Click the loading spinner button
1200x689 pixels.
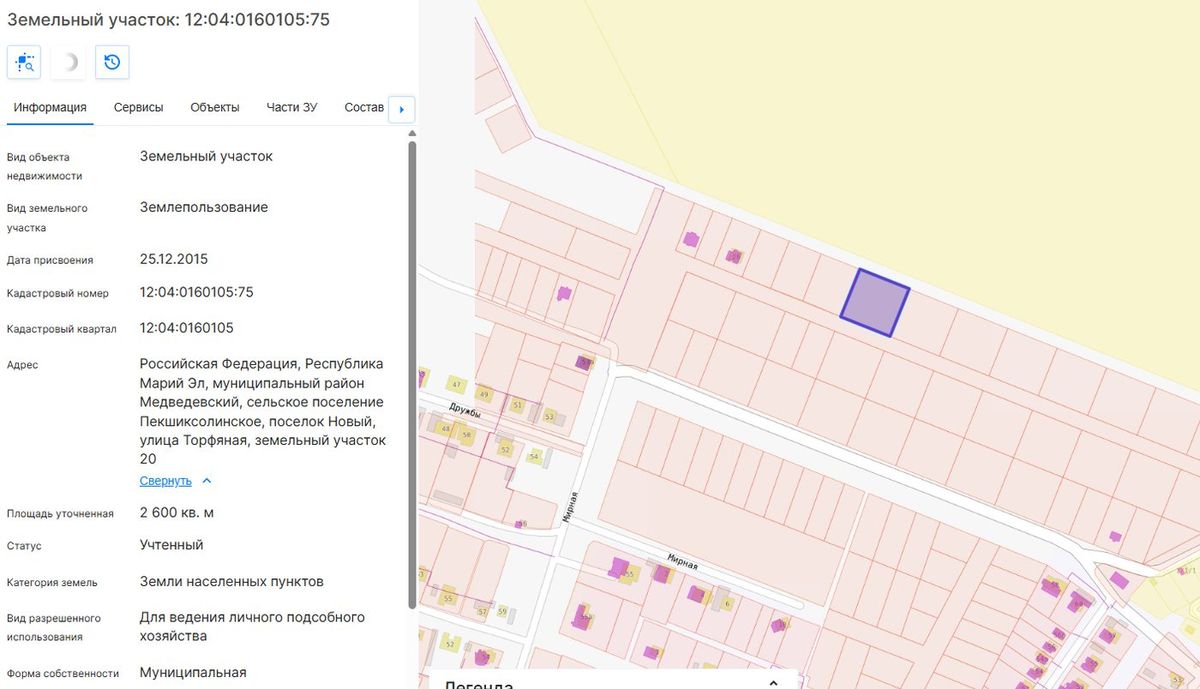(x=68, y=62)
